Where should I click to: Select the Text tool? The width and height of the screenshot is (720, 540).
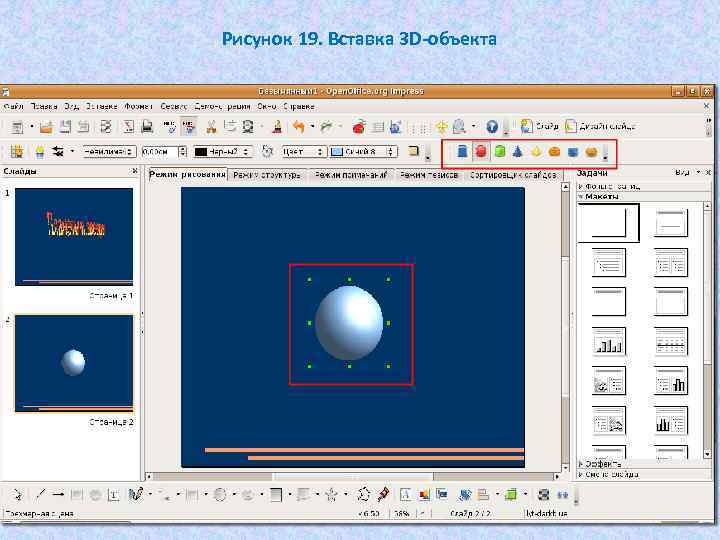point(113,495)
